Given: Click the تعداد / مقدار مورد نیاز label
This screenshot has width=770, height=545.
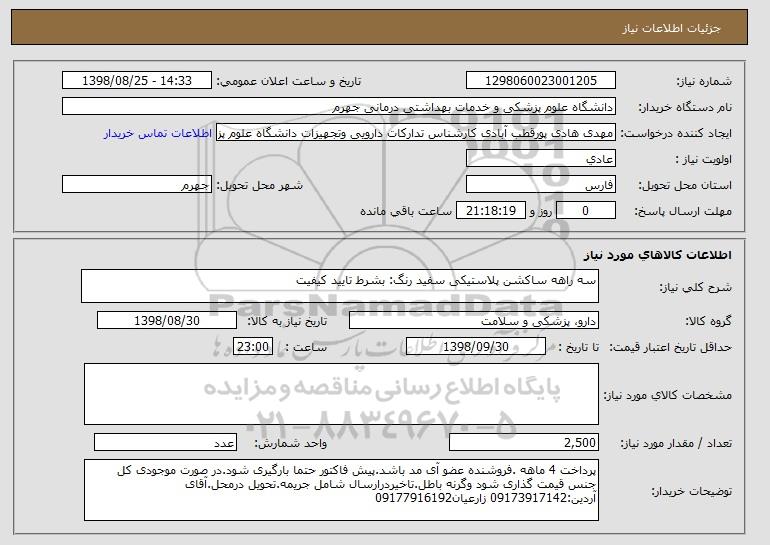Looking at the screenshot, I should pyautogui.click(x=676, y=443).
